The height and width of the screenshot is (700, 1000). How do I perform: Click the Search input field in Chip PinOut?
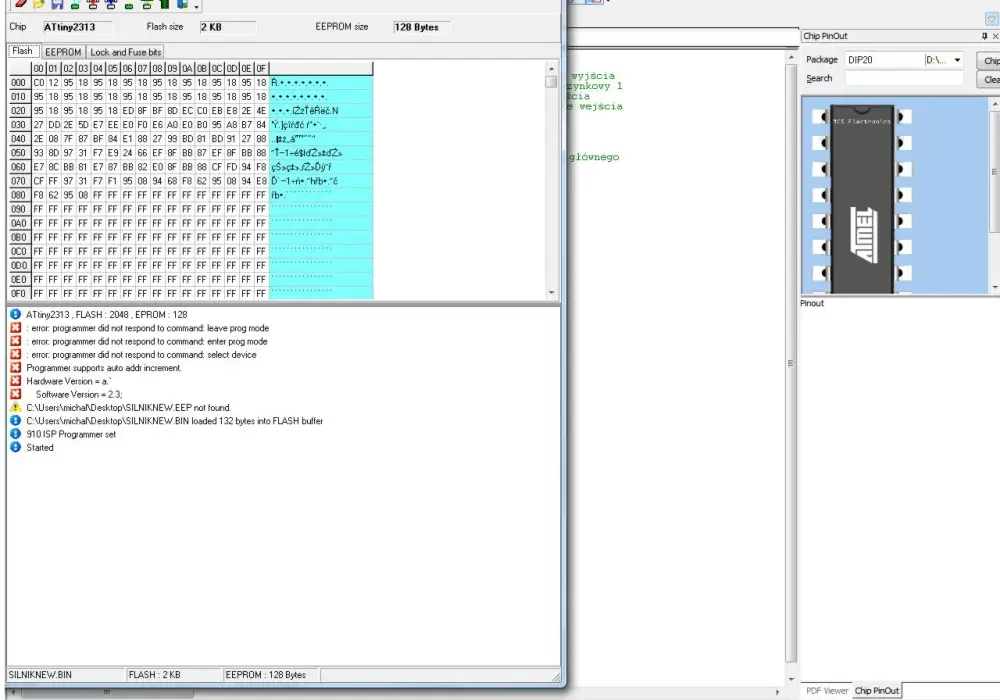(x=904, y=78)
